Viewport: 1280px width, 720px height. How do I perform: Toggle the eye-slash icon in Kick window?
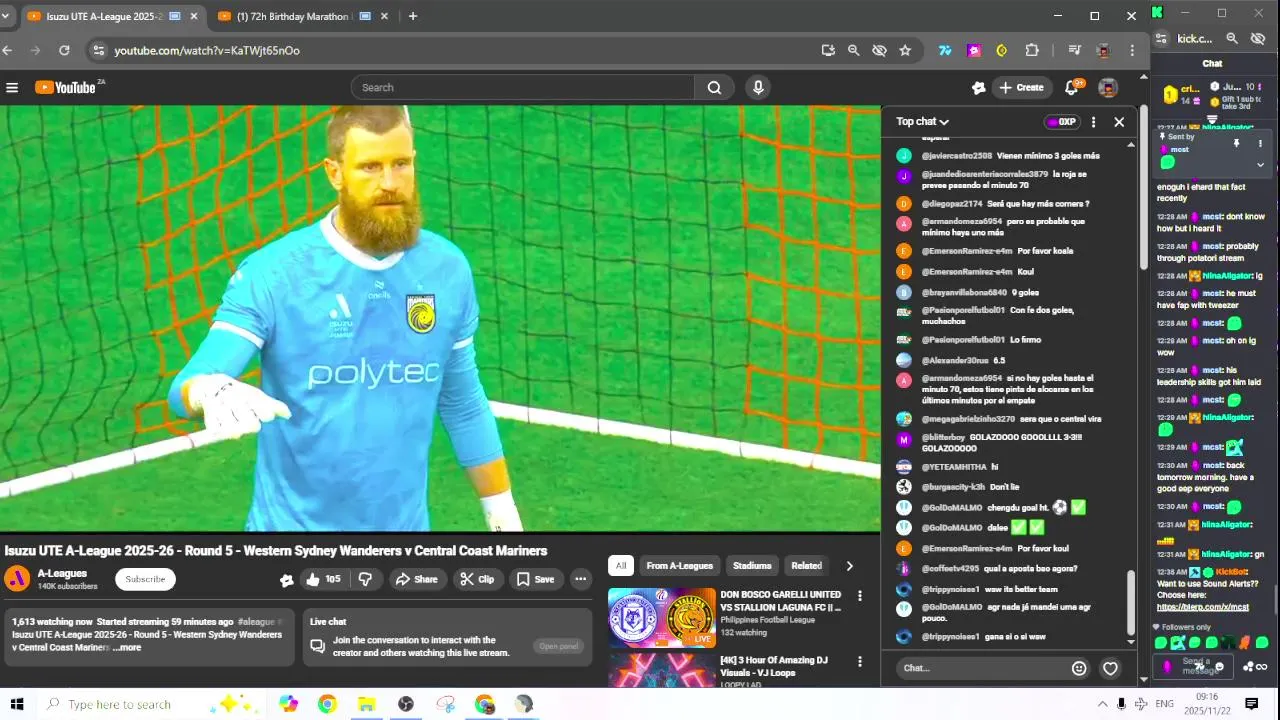(x=1258, y=39)
